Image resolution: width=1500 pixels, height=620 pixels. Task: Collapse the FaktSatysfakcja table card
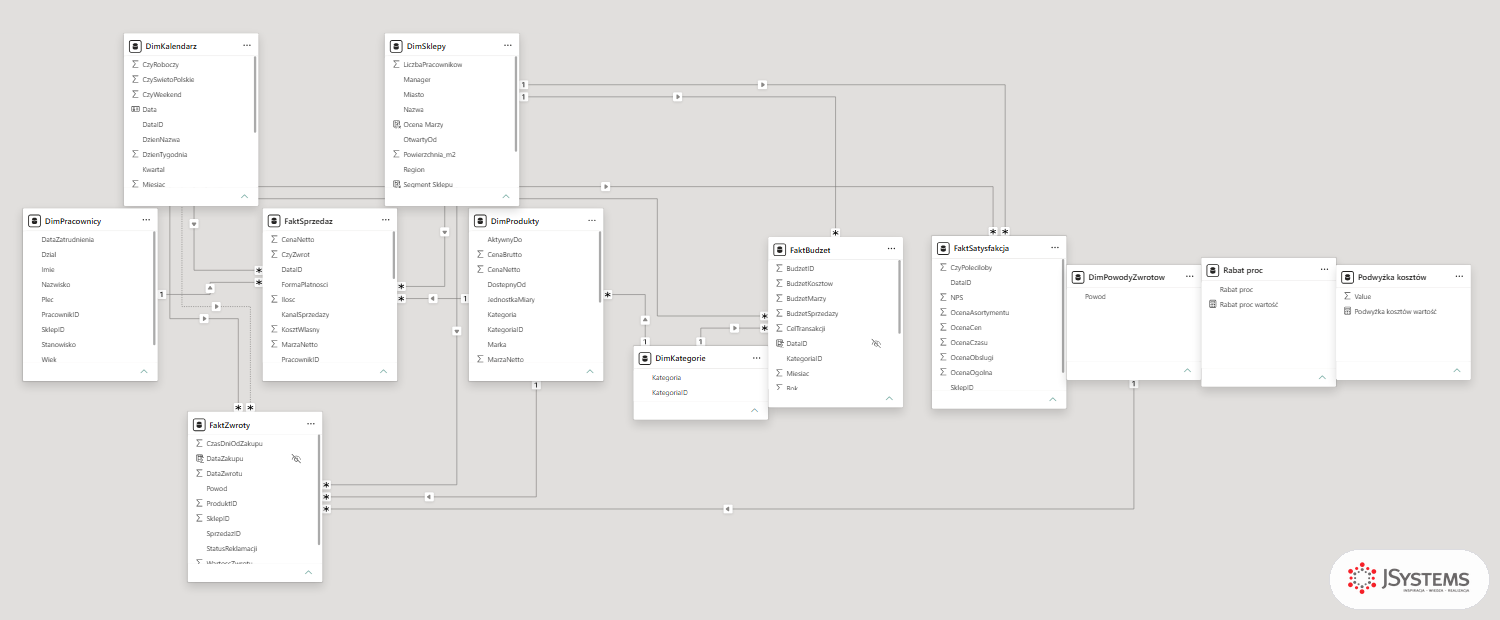(x=1052, y=399)
